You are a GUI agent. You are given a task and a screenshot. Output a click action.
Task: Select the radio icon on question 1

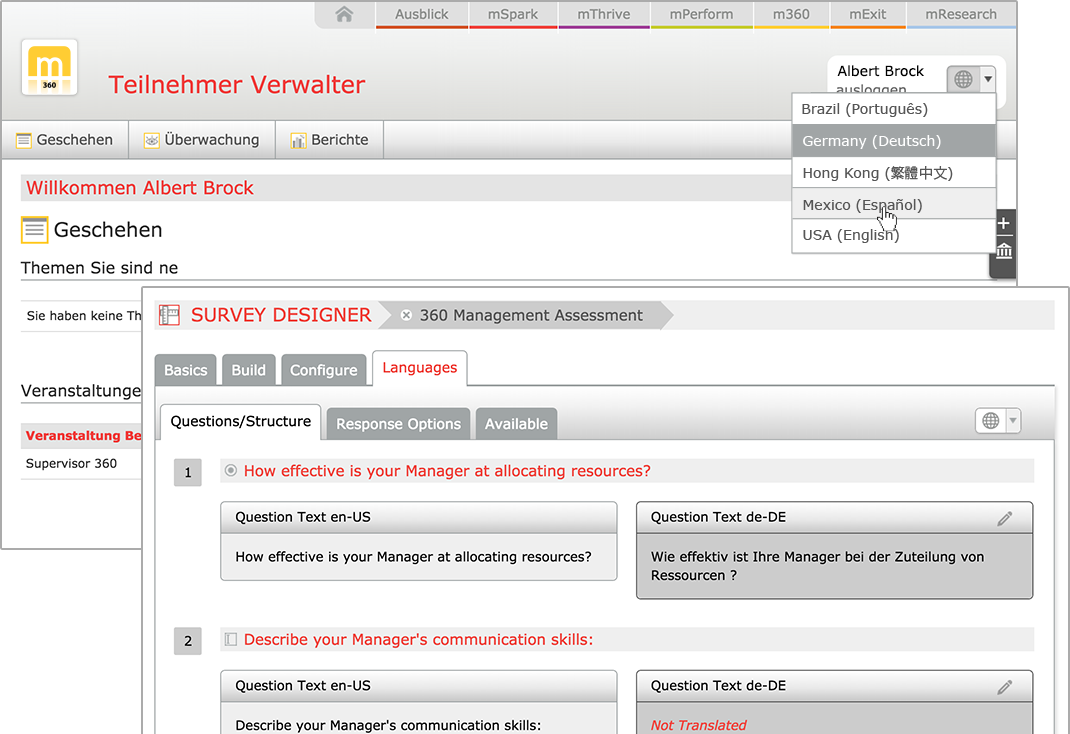pyautogui.click(x=231, y=471)
